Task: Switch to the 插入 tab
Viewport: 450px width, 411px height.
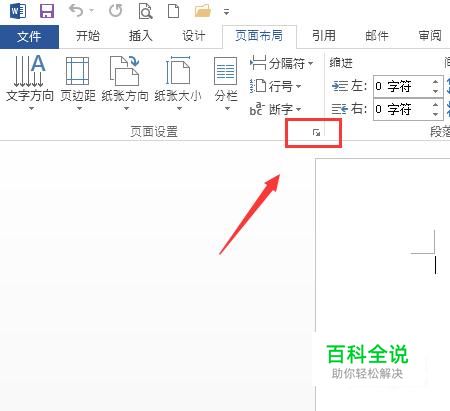Action: [x=141, y=36]
